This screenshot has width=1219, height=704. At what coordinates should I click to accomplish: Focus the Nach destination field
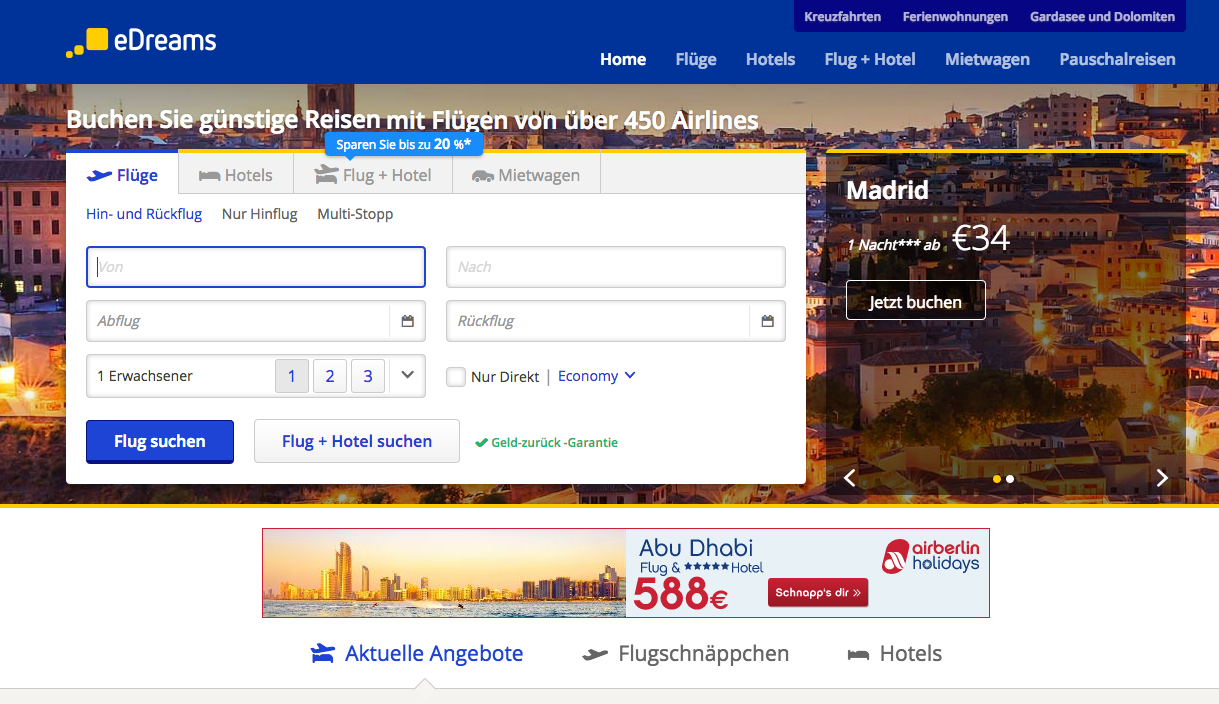tap(616, 267)
